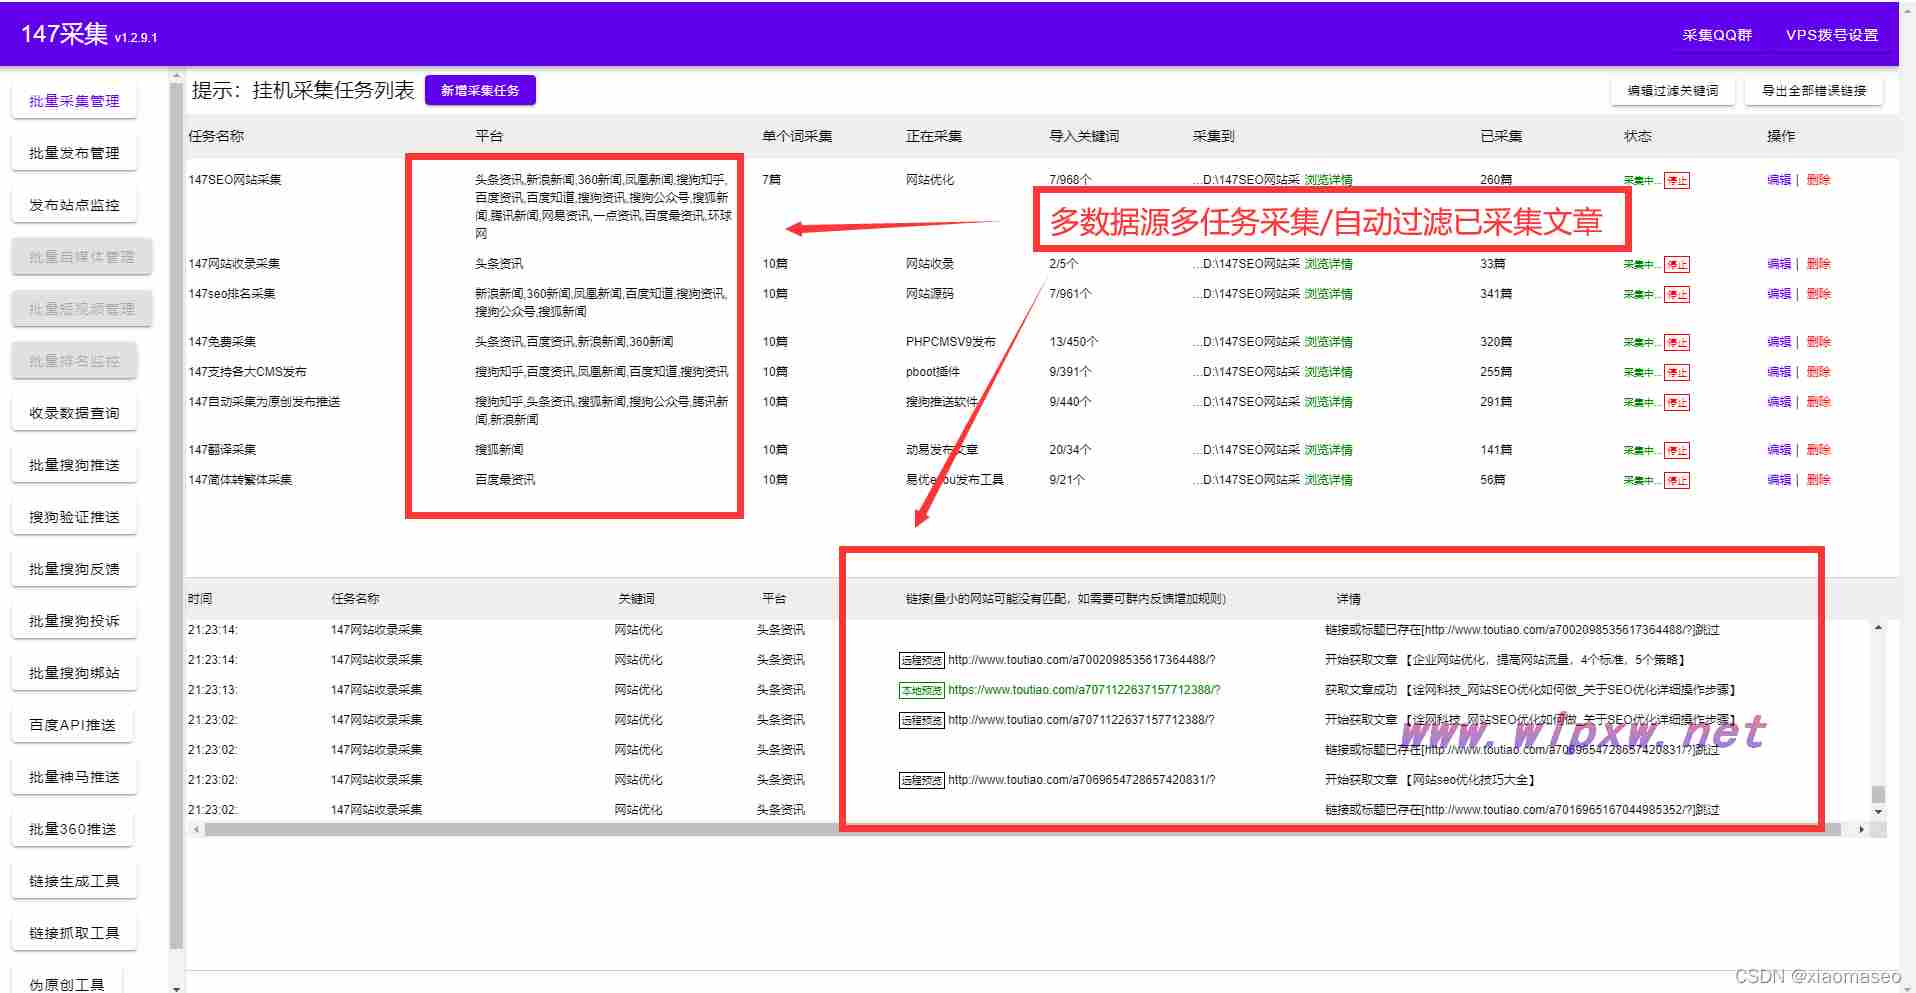This screenshot has width=1916, height=993.
Task: Select 搜狗验证推送 in the sidebar
Action: [74, 517]
